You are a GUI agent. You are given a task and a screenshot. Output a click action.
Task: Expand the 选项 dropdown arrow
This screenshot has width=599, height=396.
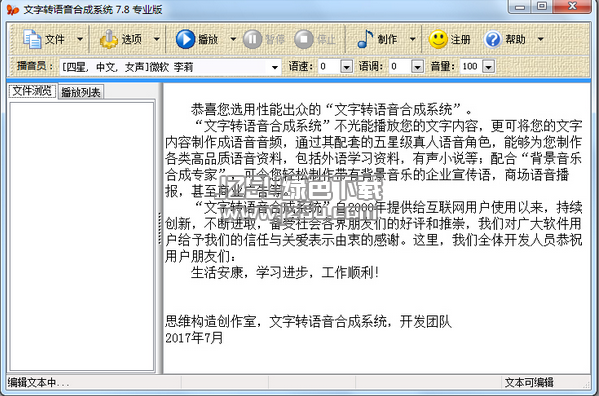[157, 39]
